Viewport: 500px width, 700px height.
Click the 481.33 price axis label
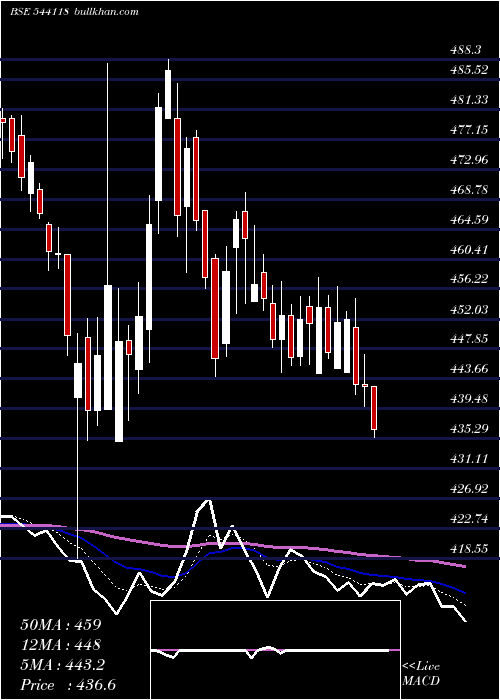pyautogui.click(x=469, y=100)
